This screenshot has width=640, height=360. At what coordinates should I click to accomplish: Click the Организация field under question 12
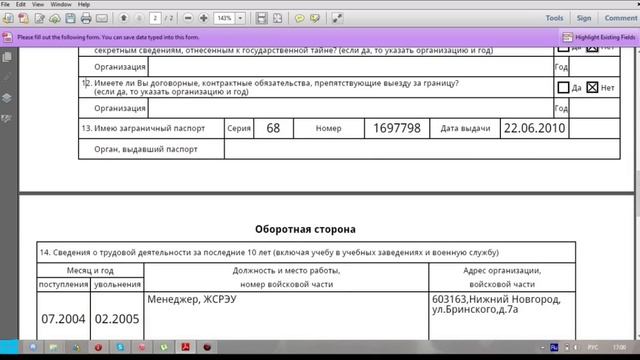(x=351, y=108)
